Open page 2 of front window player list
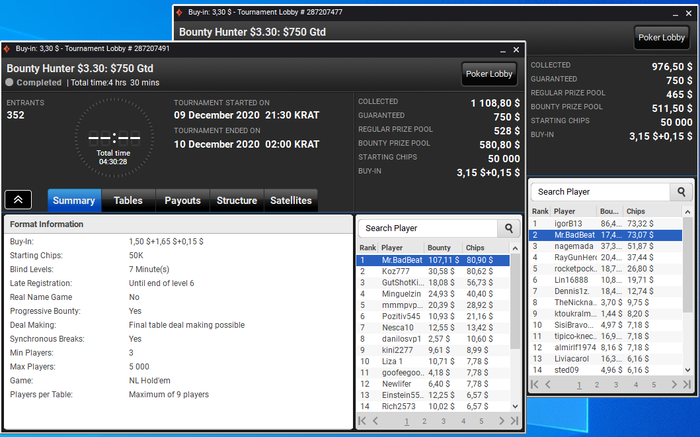 [424, 421]
